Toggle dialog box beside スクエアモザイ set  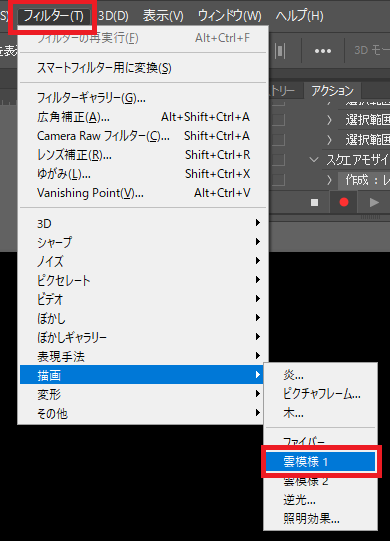point(279,160)
